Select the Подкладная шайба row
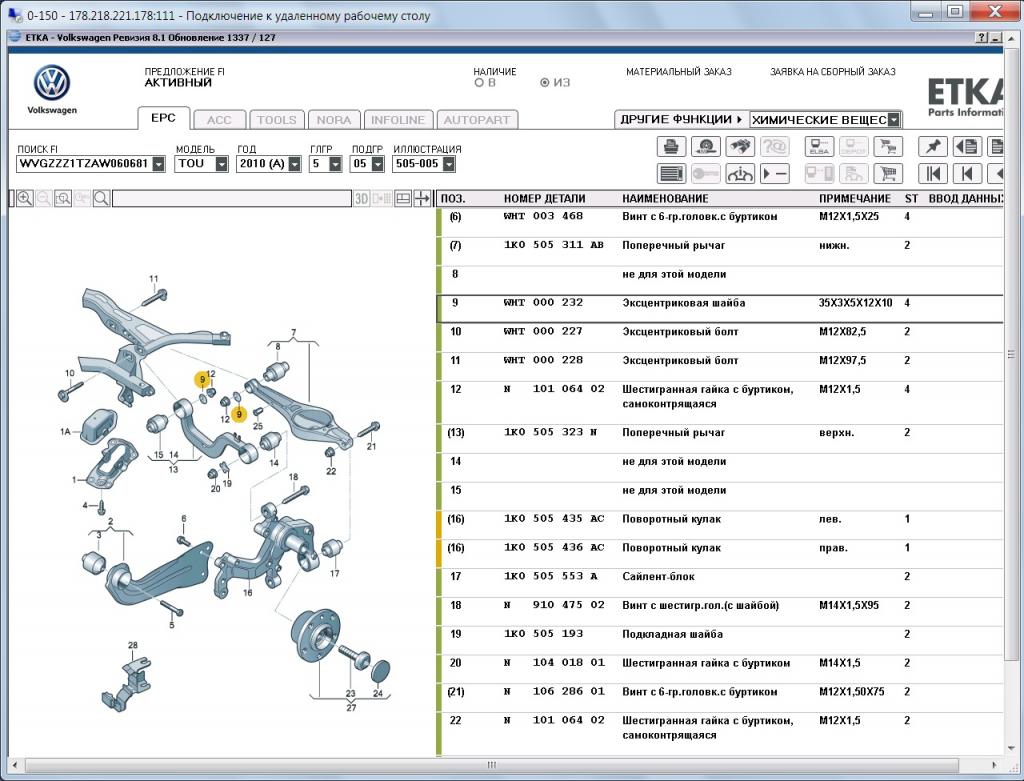 720,640
